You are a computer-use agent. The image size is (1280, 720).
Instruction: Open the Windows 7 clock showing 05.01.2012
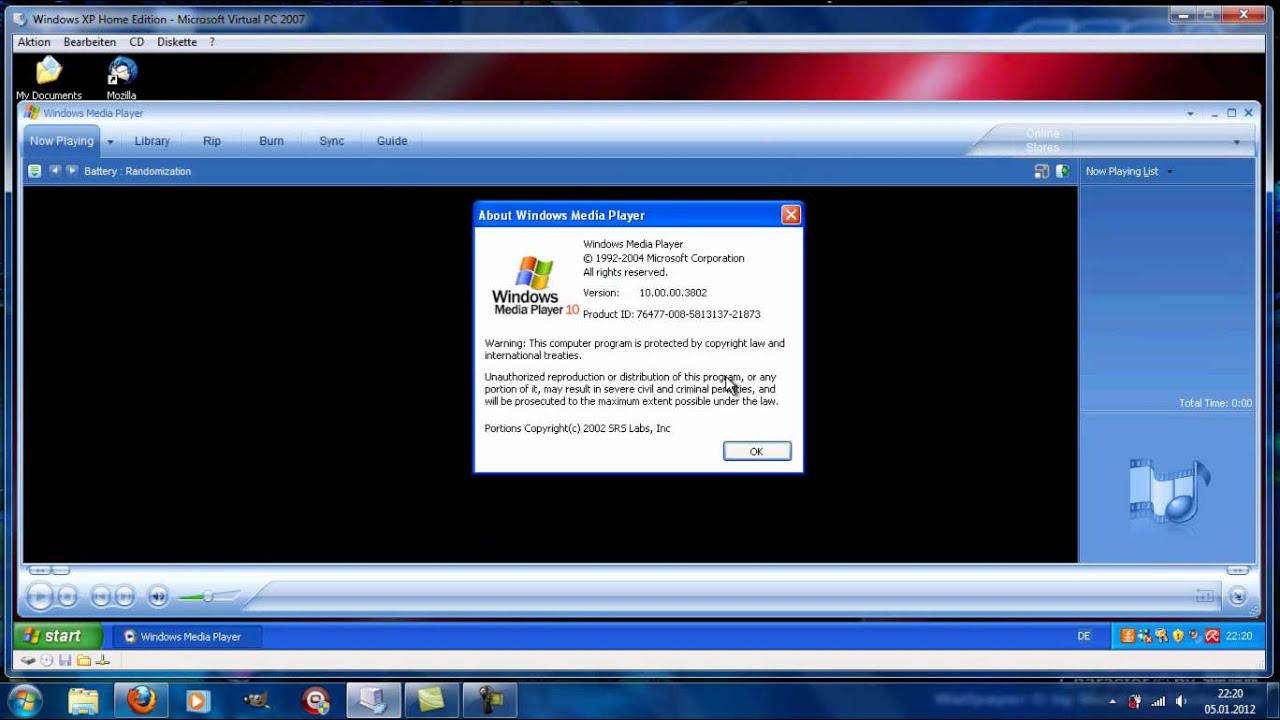tap(1230, 701)
